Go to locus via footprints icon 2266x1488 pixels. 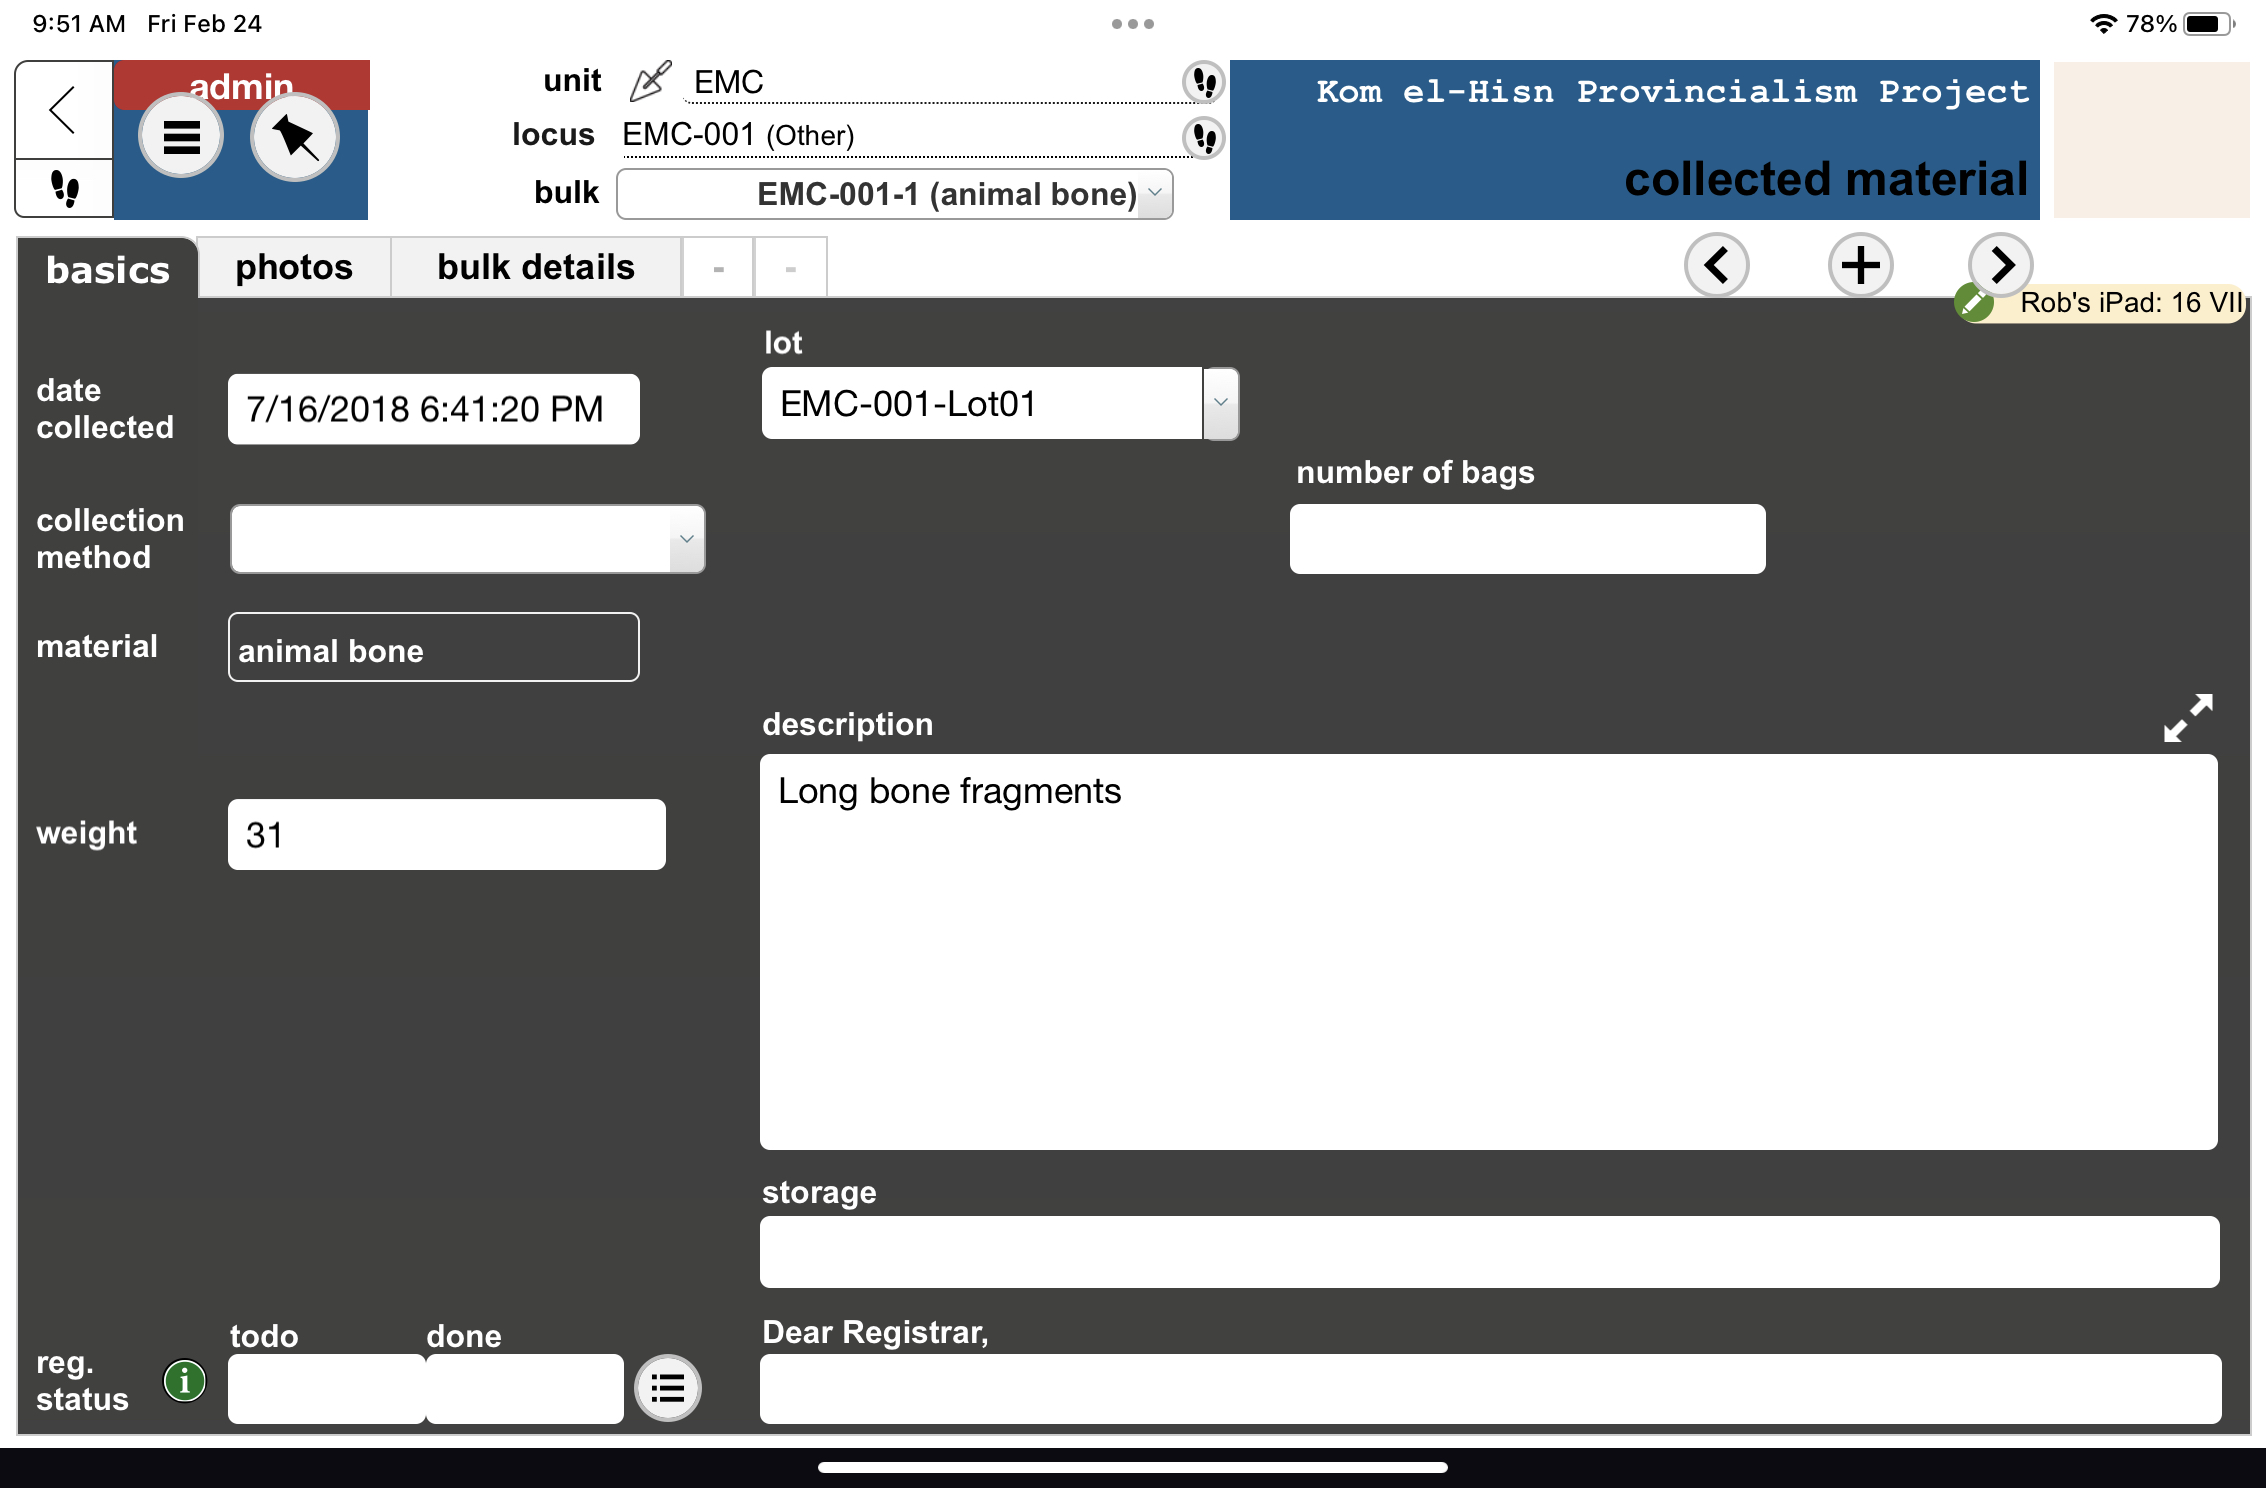(x=1204, y=137)
